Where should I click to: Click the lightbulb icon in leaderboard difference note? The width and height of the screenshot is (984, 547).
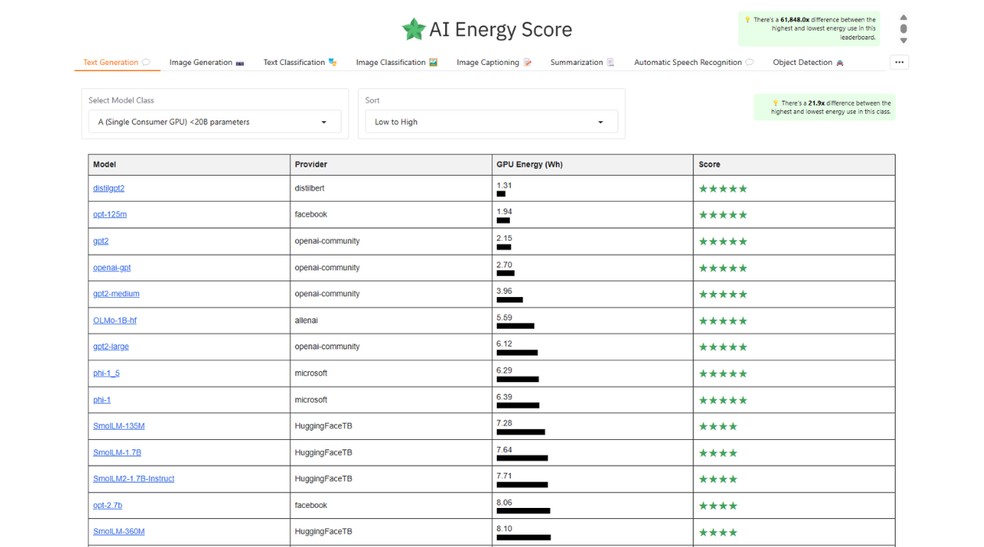746,20
